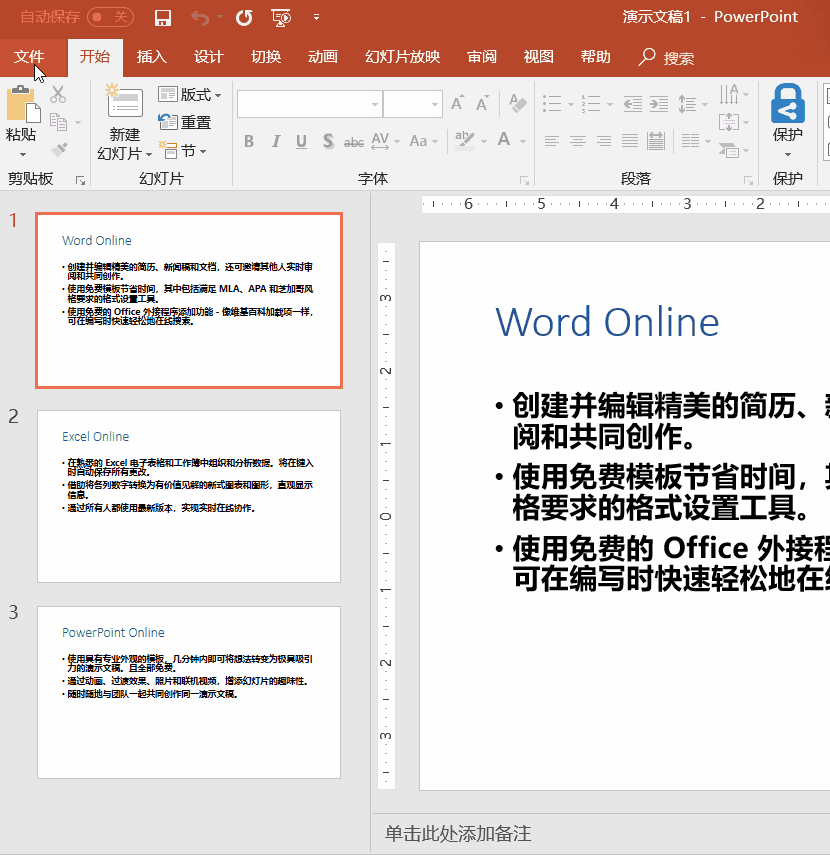830x855 pixels.
Task: Select the Format Painter icon
Action: (61, 148)
